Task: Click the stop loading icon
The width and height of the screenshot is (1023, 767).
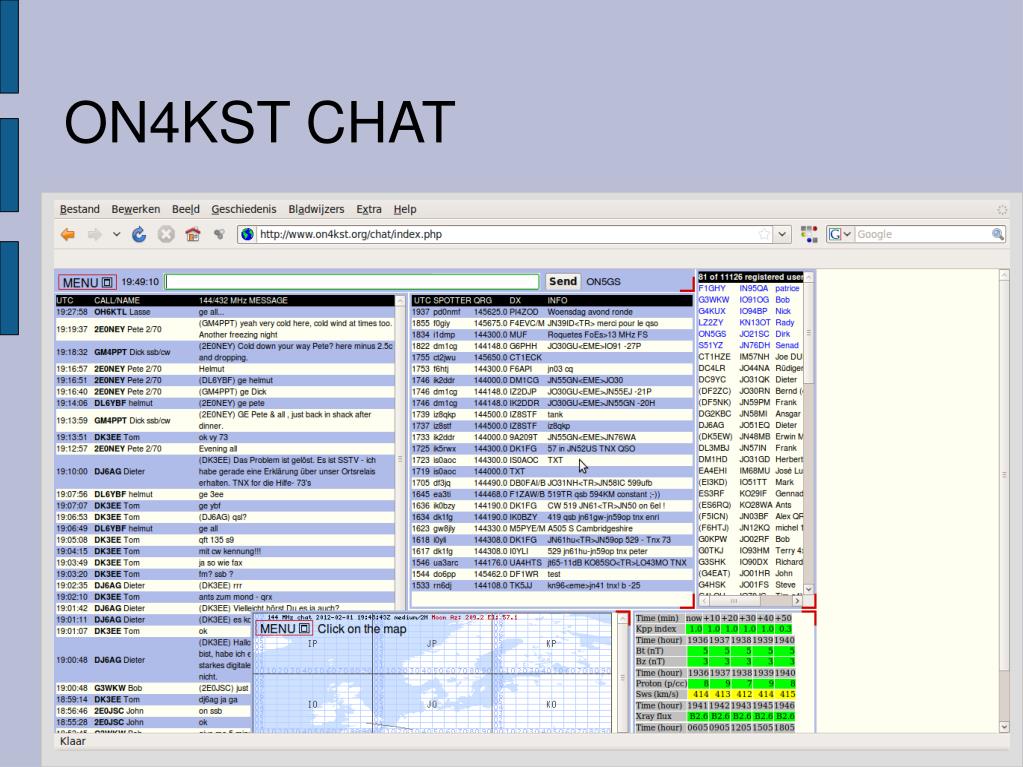Action: pyautogui.click(x=166, y=234)
